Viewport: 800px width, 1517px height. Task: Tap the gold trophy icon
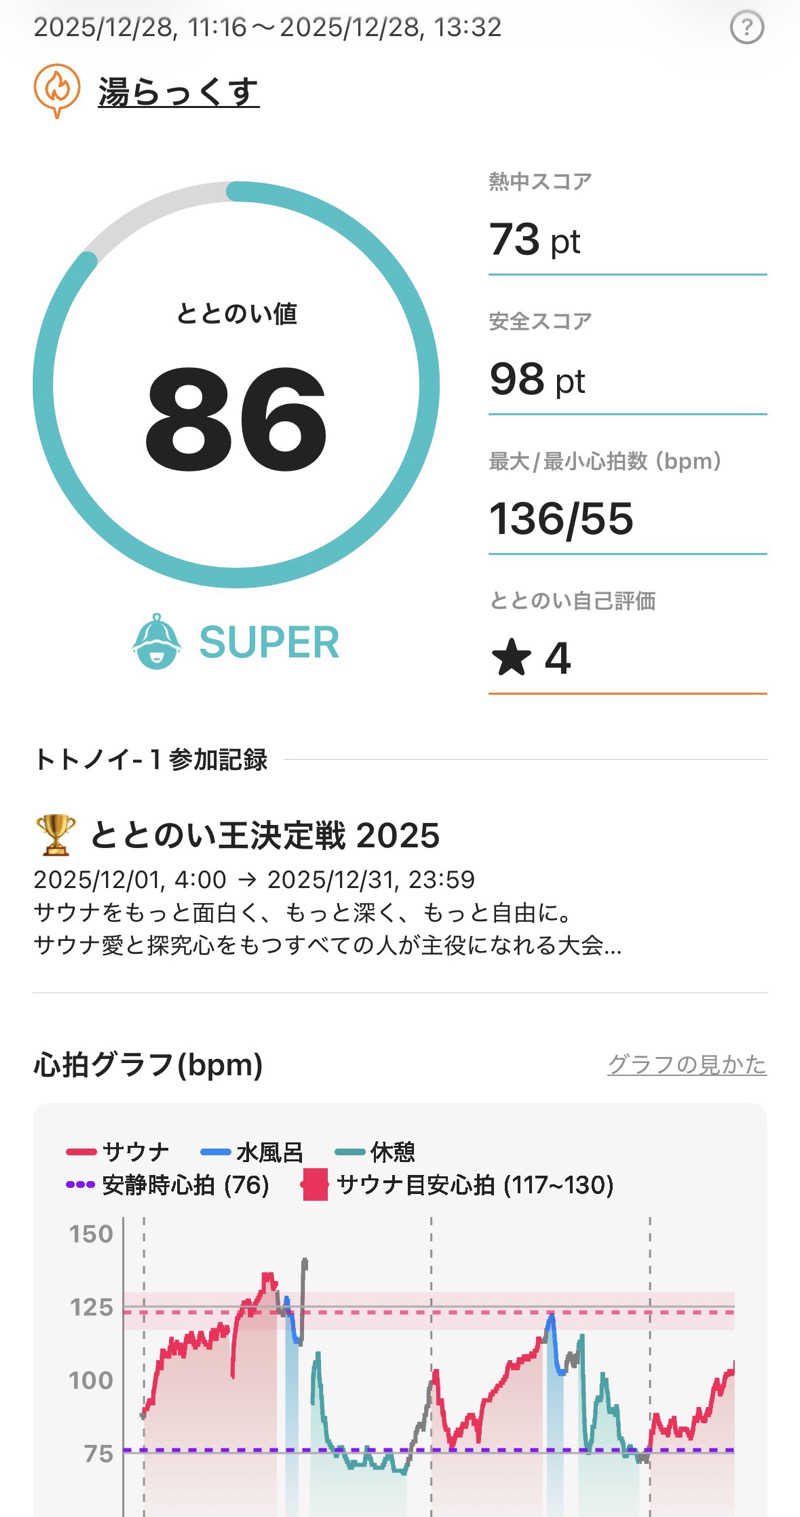[55, 834]
